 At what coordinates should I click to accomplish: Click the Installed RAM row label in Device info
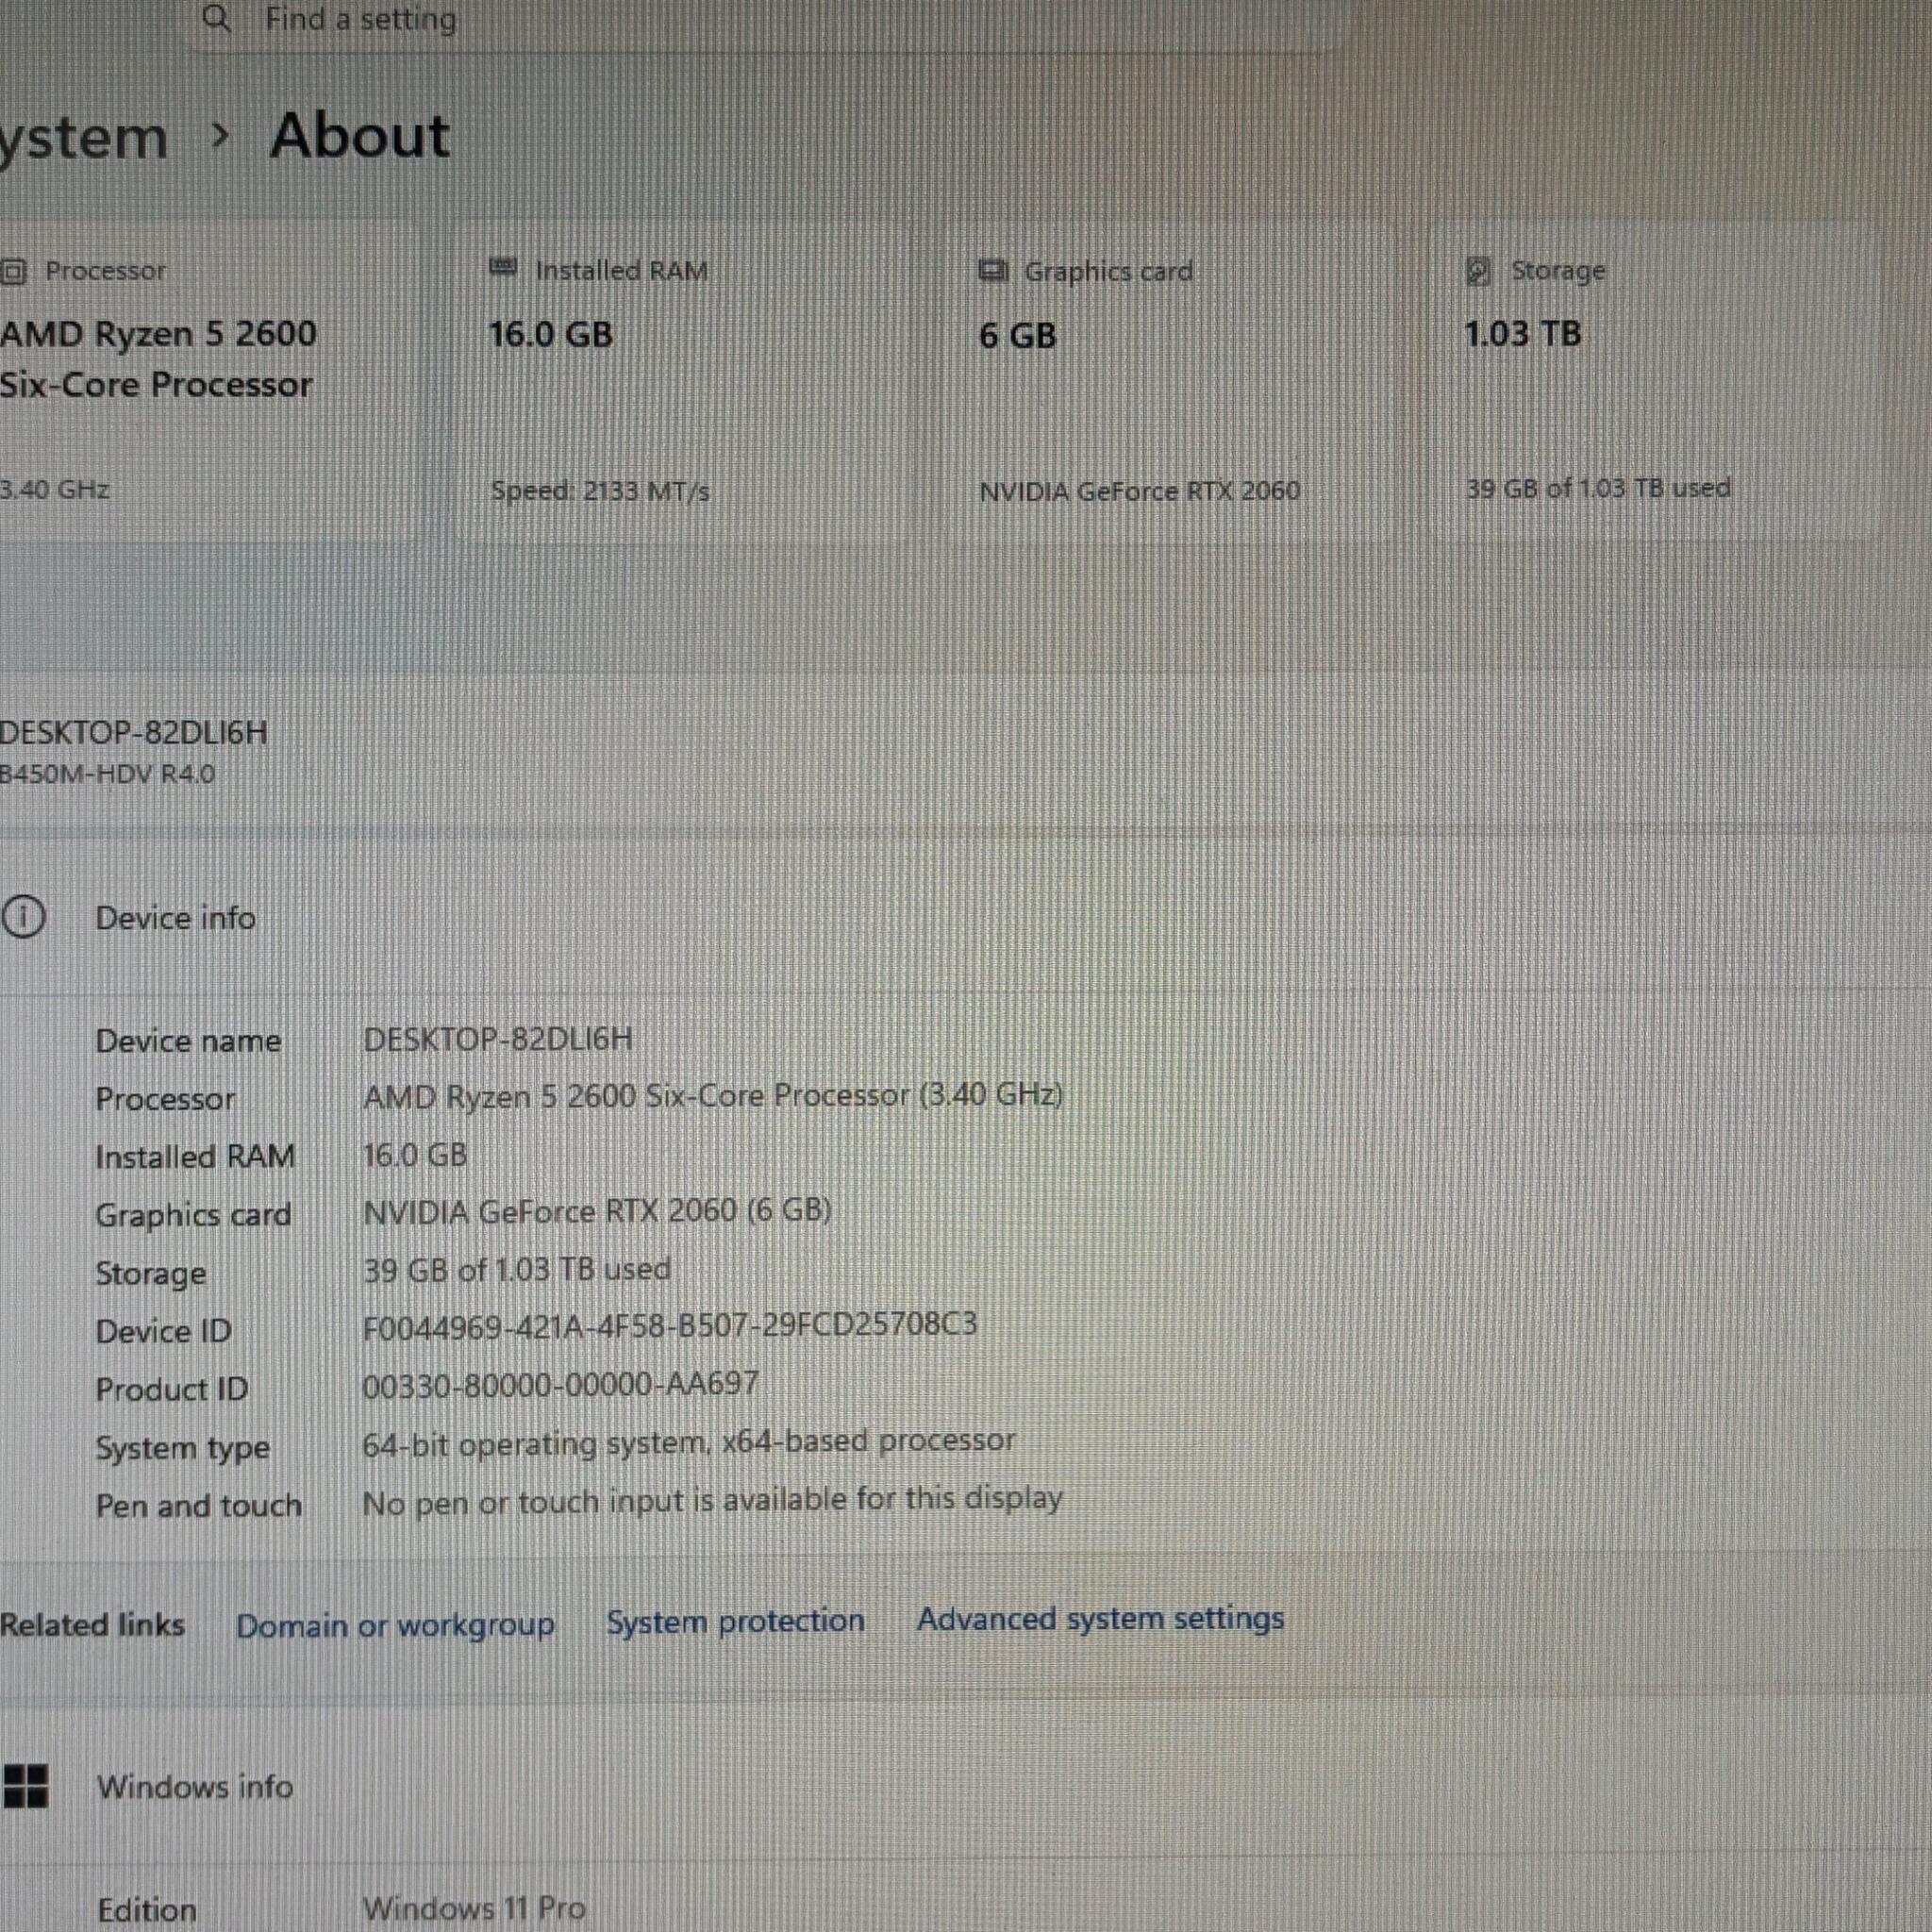(195, 1157)
